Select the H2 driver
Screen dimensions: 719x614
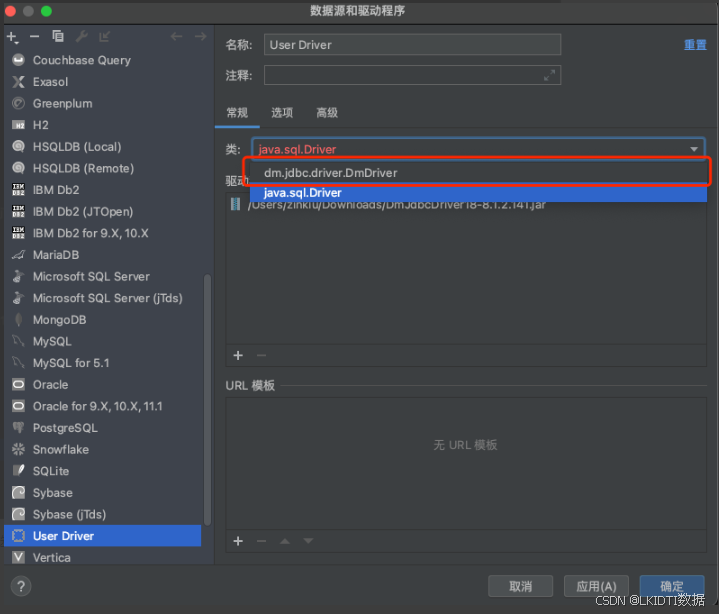click(103, 125)
